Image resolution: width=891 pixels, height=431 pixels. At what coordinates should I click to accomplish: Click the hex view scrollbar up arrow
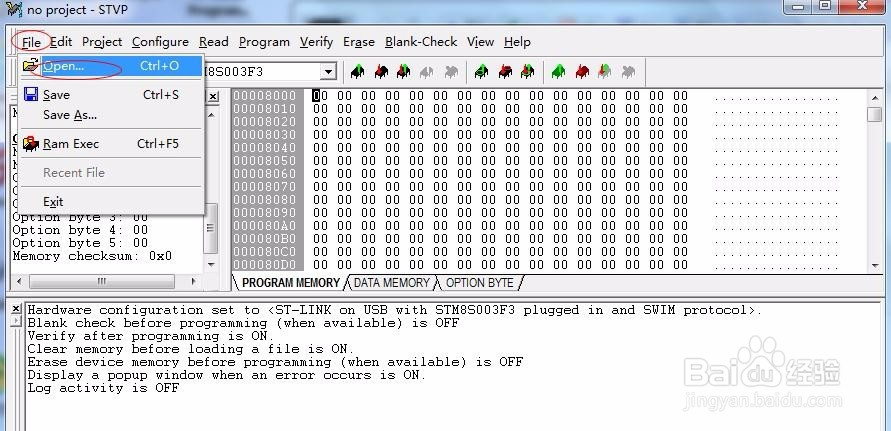pos(875,98)
